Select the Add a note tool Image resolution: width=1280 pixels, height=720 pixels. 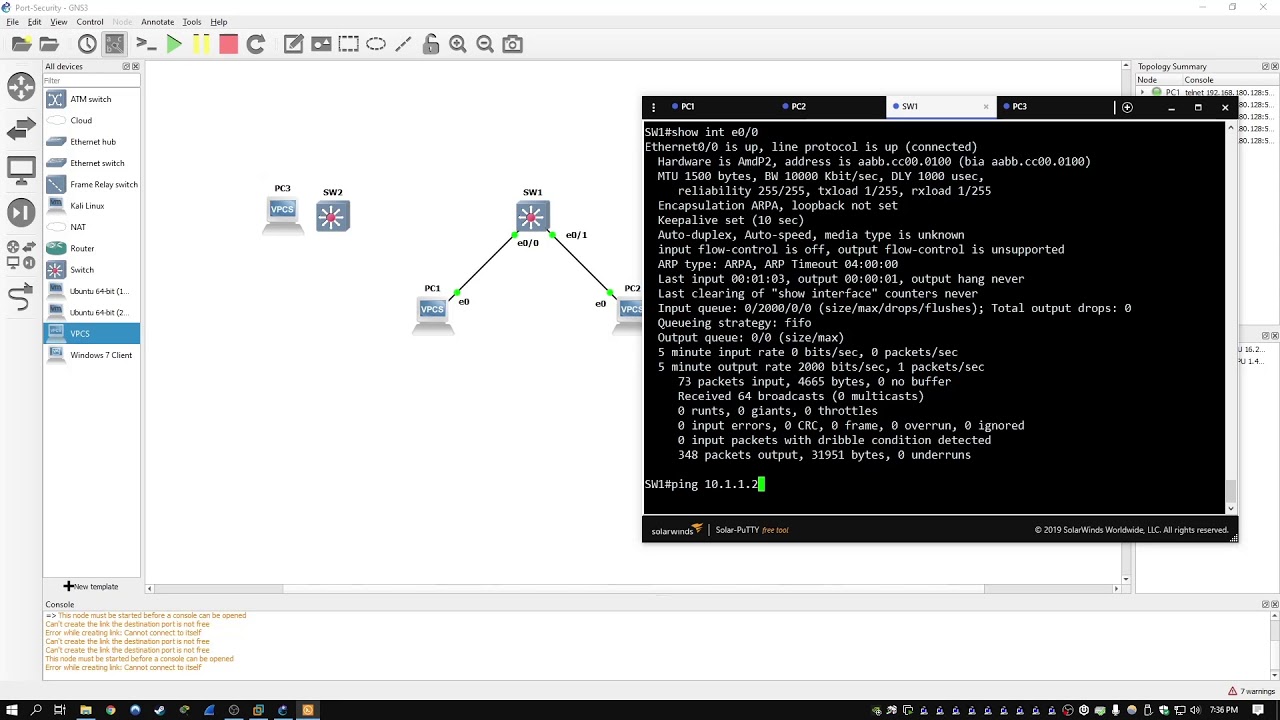[x=293, y=44]
